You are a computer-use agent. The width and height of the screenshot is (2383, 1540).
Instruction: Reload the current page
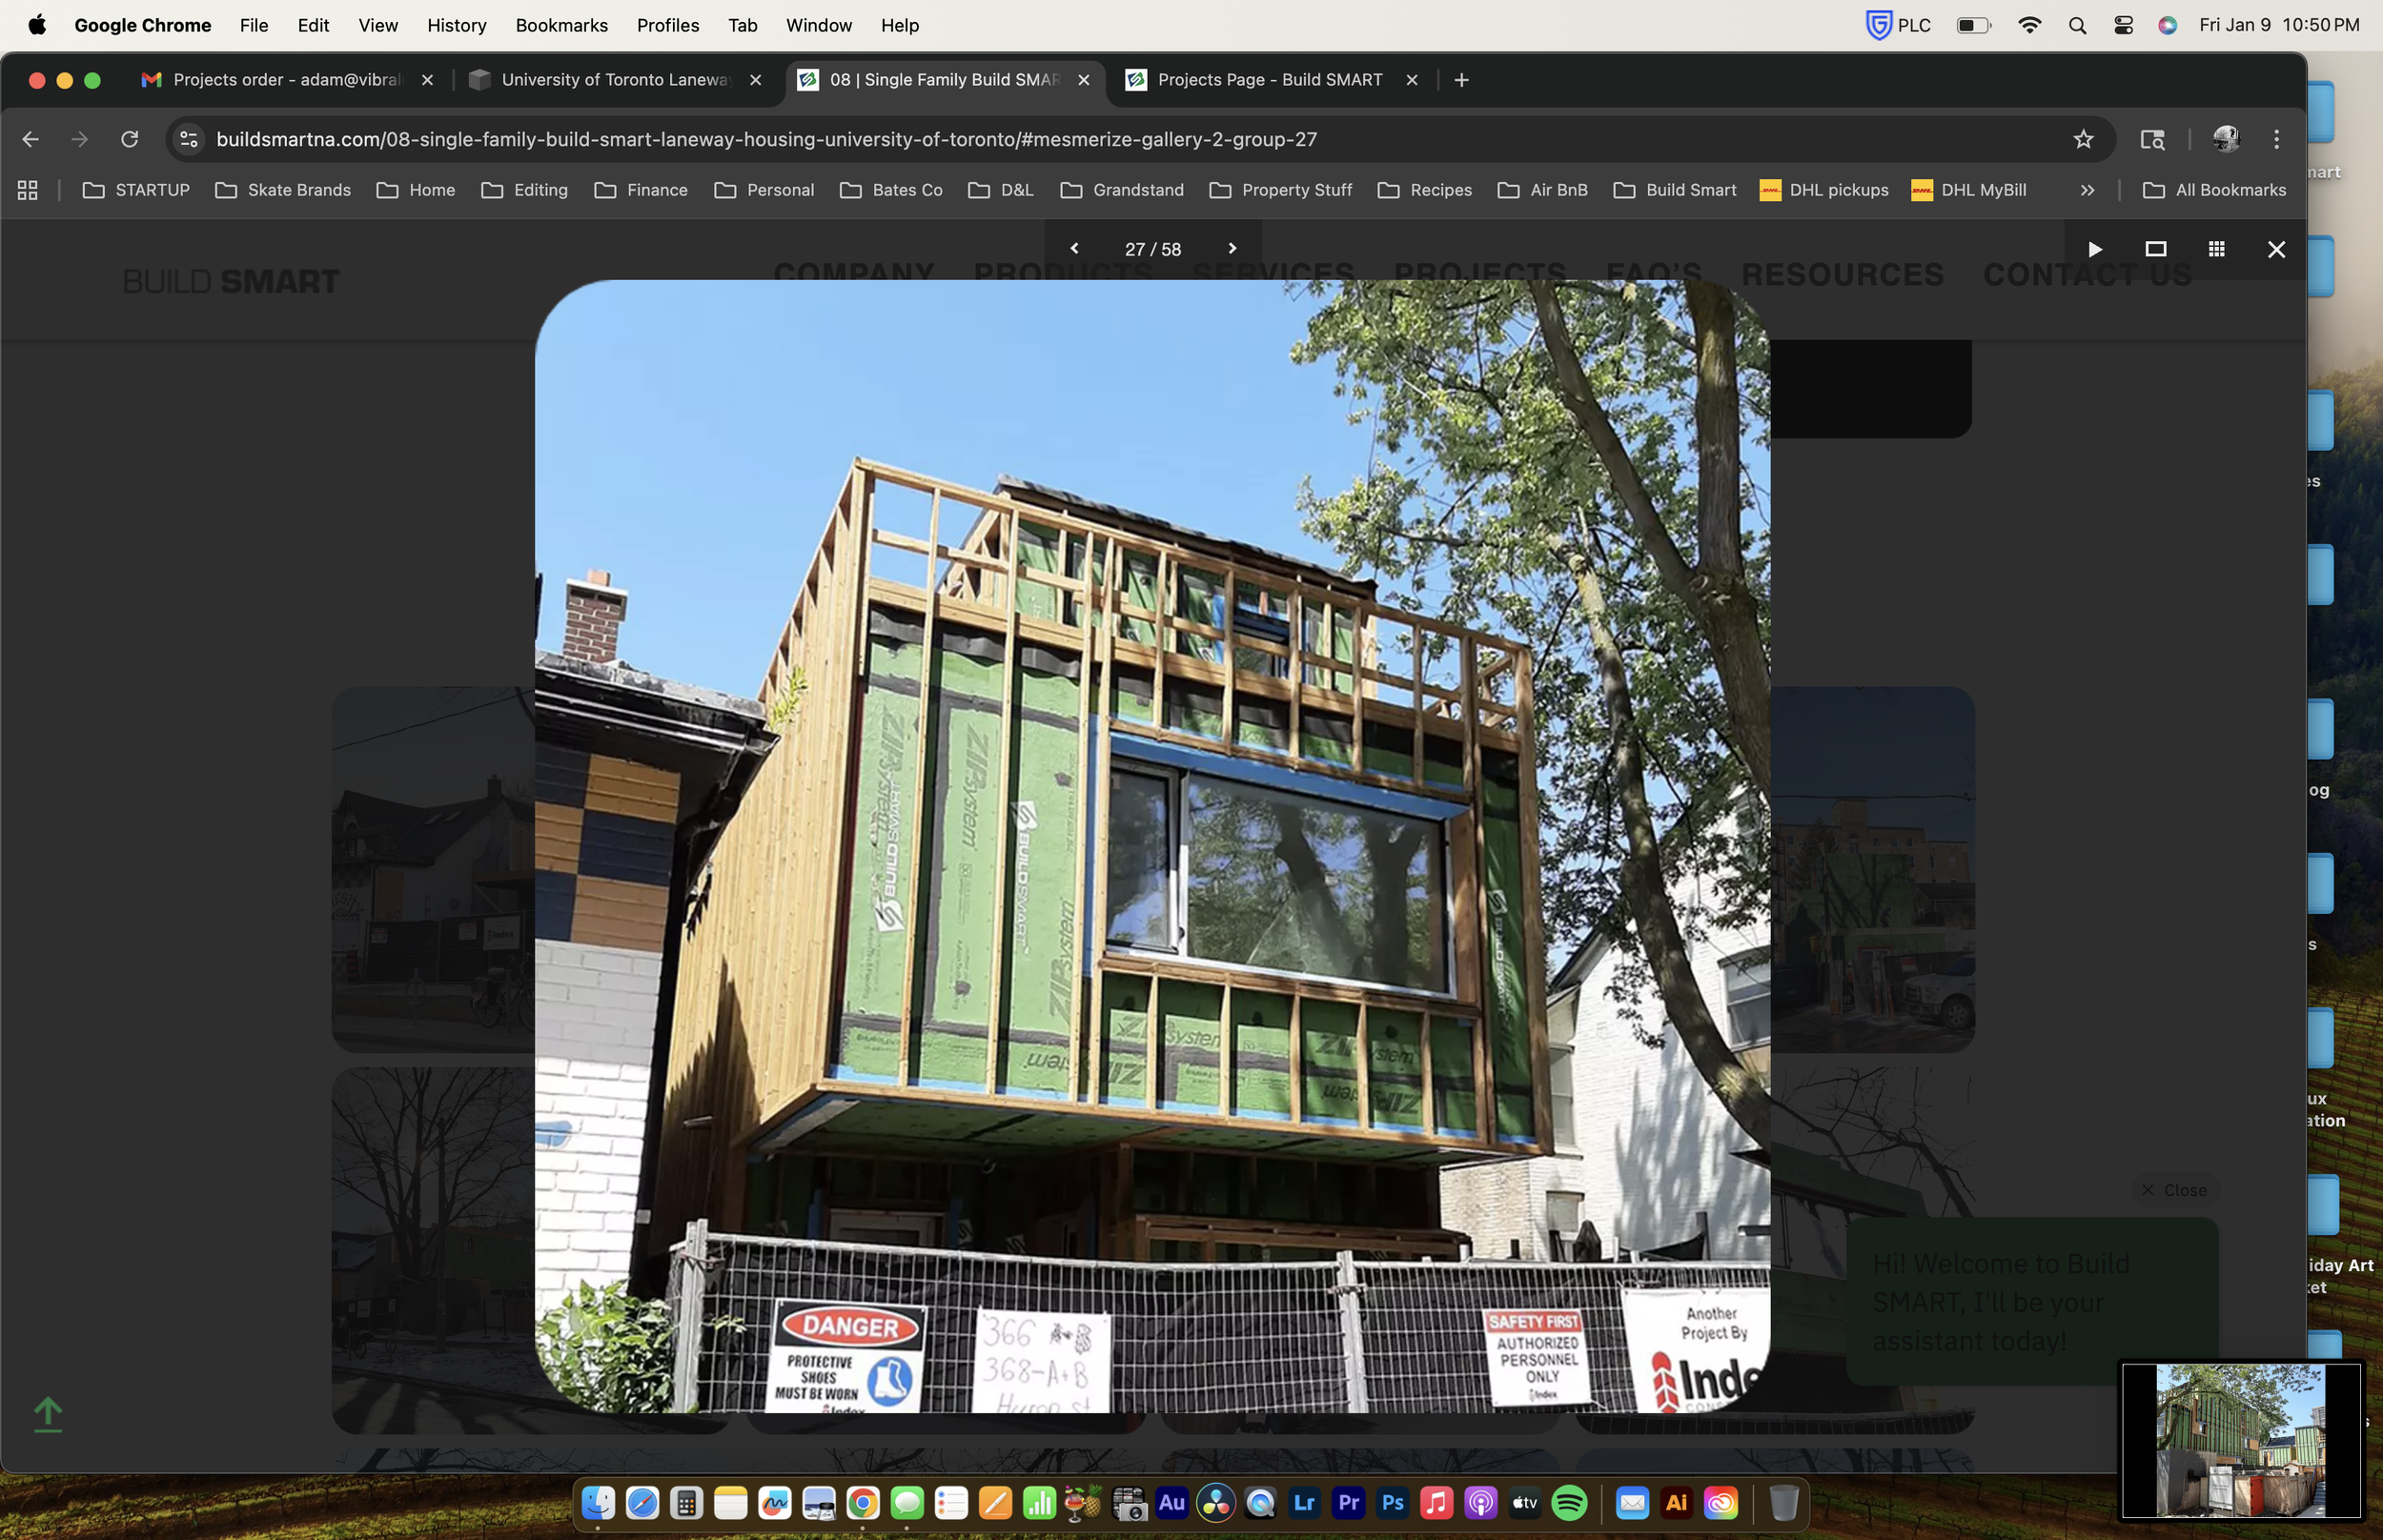coord(129,139)
